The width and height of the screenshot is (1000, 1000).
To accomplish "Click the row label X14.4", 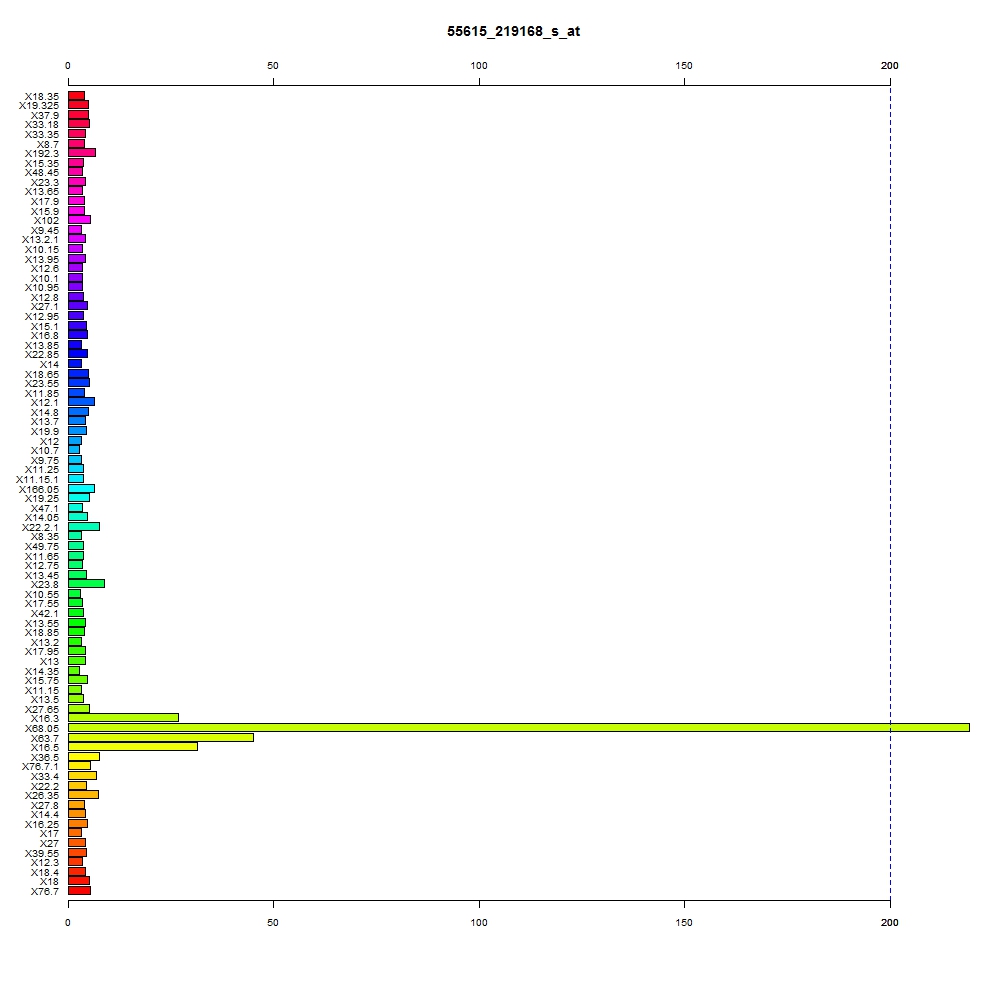I will click(45, 814).
